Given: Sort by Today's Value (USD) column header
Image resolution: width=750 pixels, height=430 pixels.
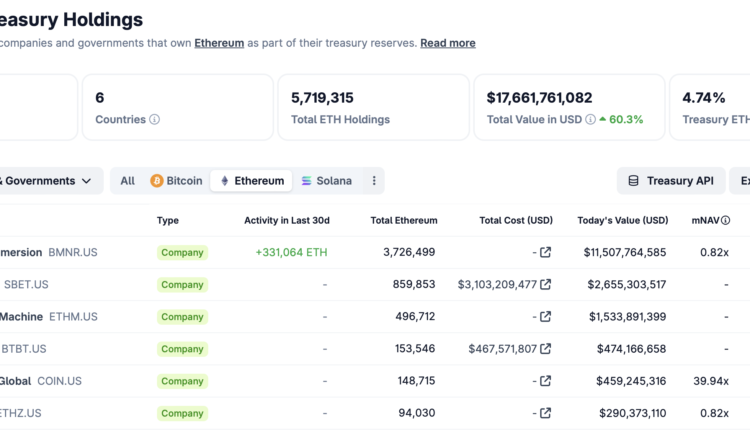Looking at the screenshot, I should point(622,220).
